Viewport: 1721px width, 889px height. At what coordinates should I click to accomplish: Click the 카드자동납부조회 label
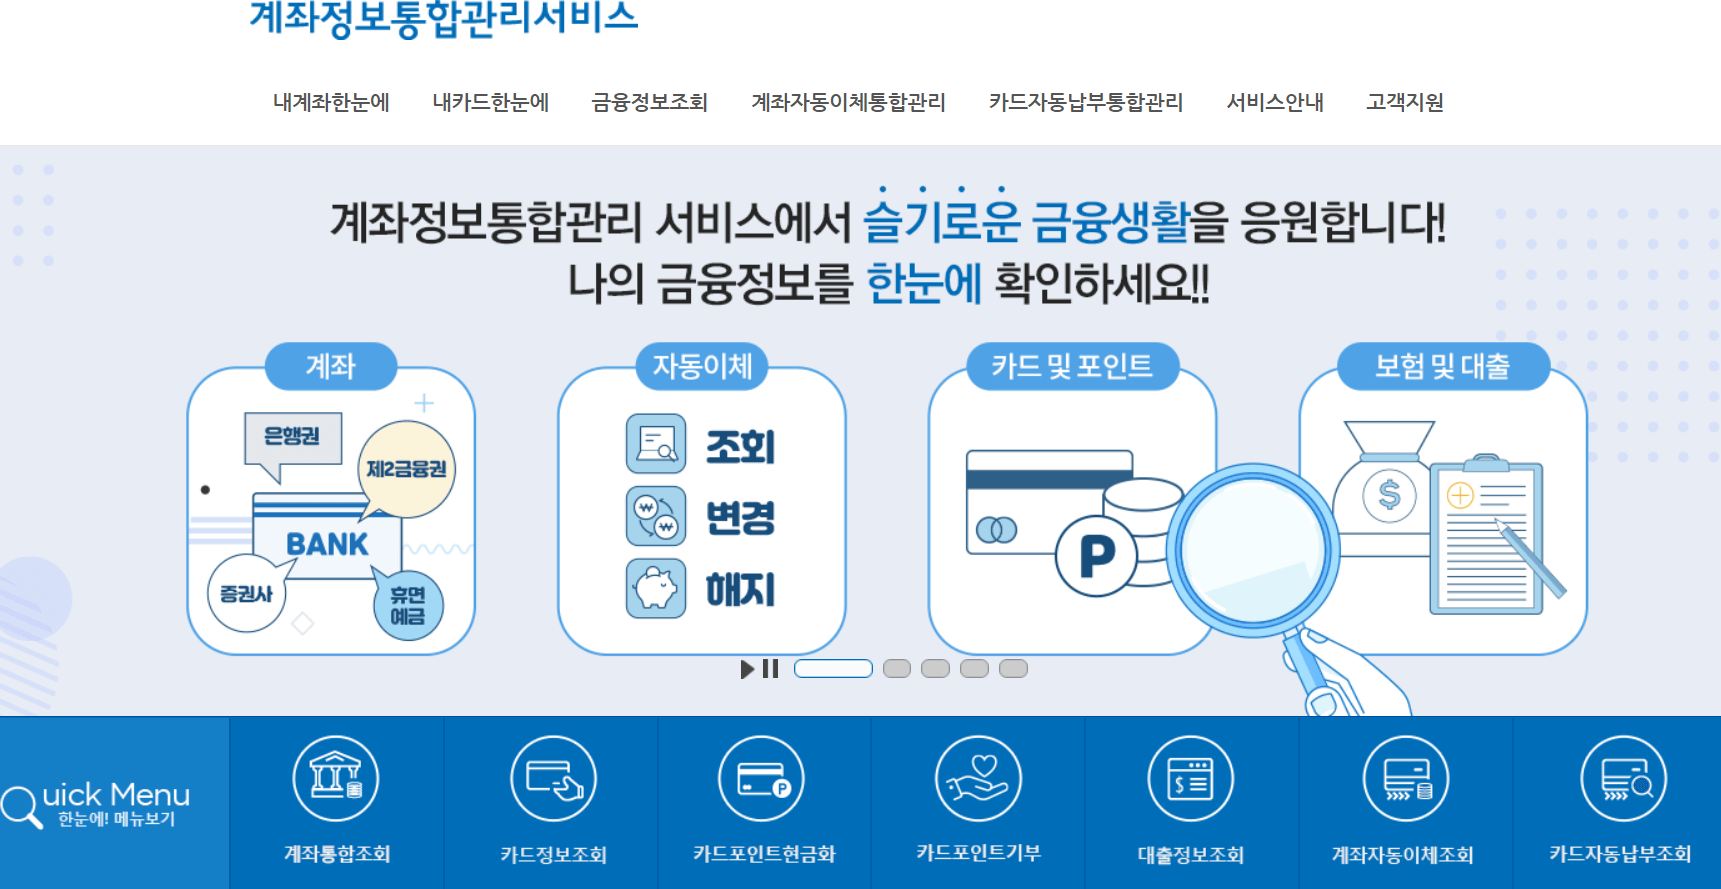tap(1620, 854)
